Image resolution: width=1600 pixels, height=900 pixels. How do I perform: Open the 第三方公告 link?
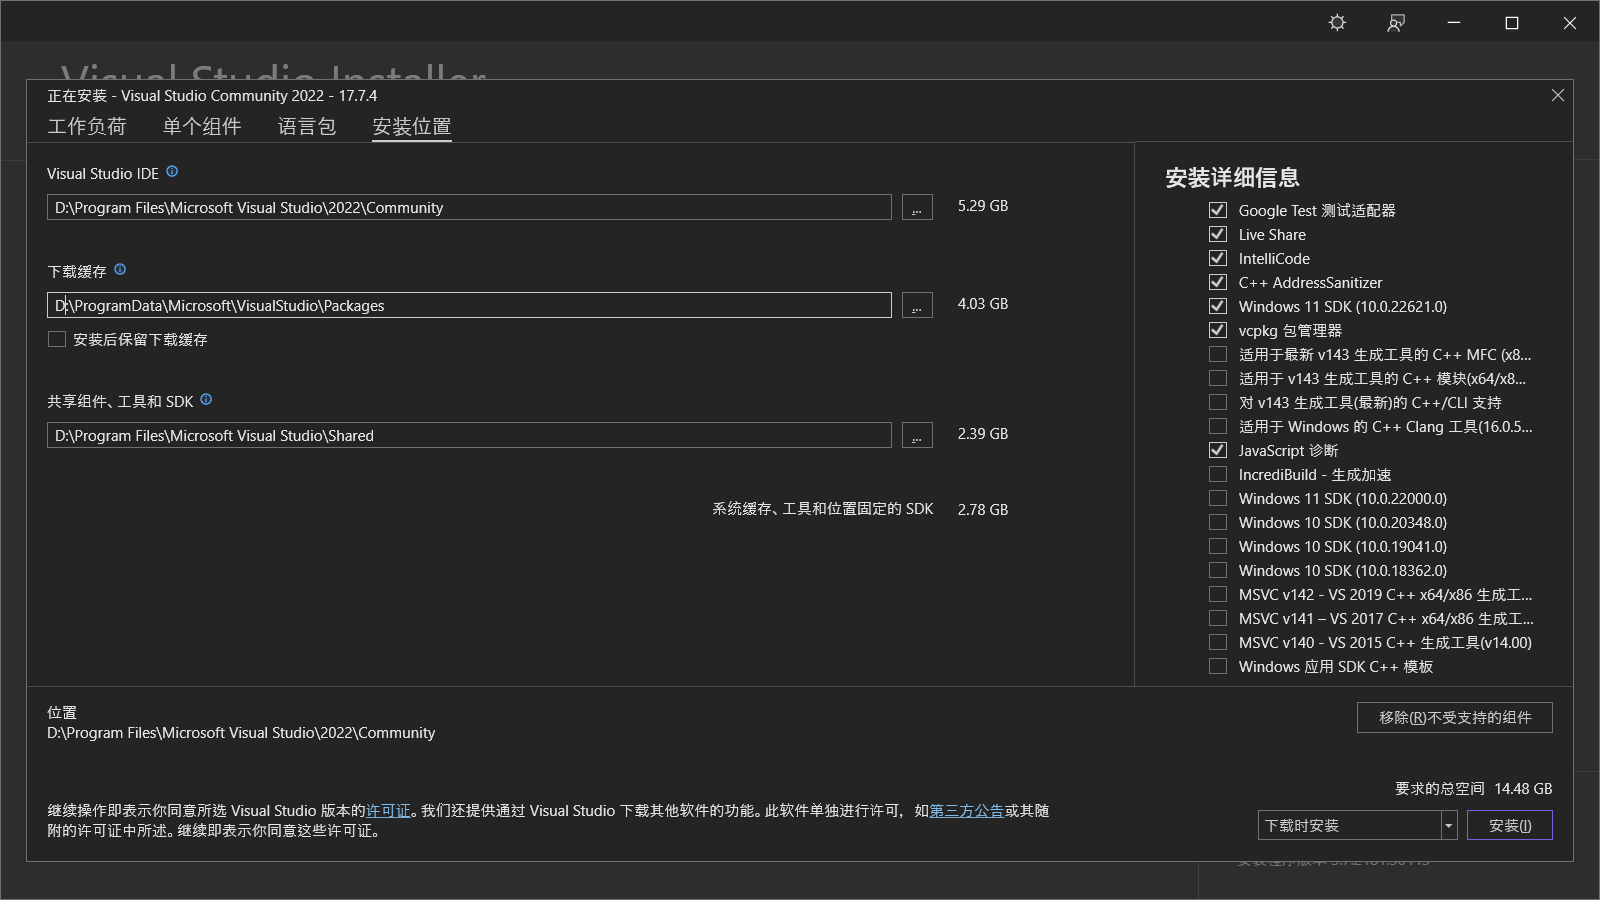(x=966, y=811)
